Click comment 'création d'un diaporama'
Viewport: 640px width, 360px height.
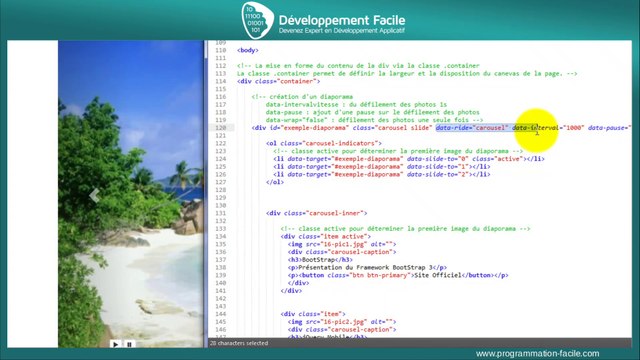[x=302, y=97]
